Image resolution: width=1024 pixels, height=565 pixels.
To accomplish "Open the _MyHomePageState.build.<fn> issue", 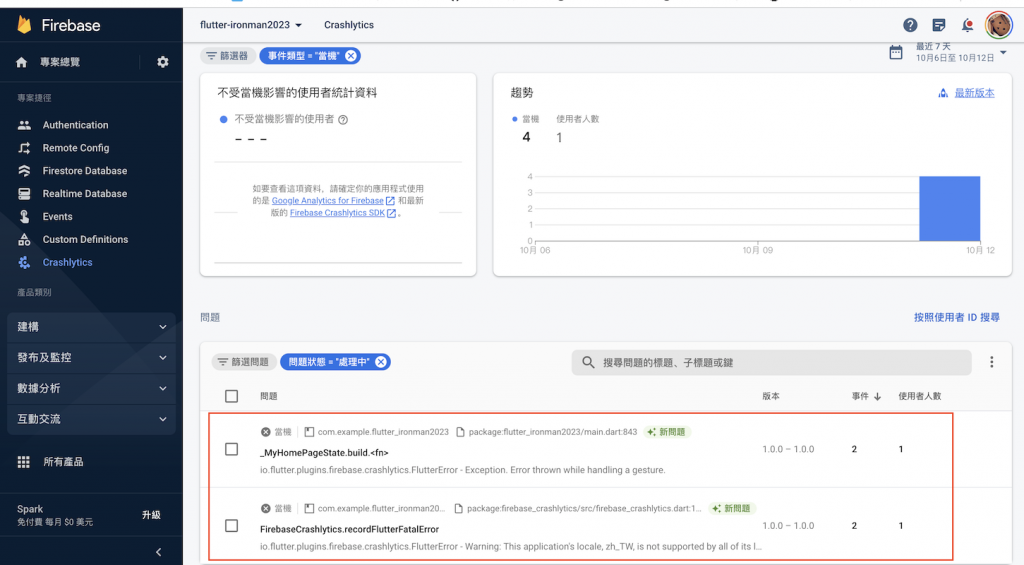I will (324, 452).
